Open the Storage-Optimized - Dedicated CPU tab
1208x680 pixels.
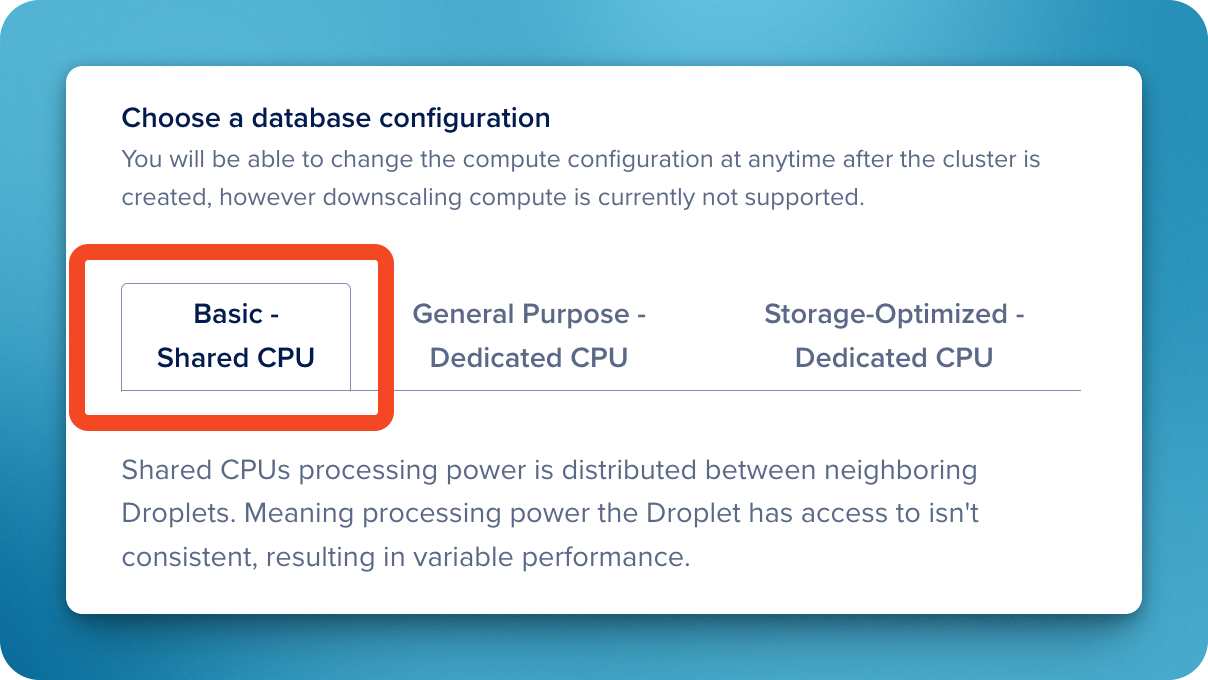894,336
